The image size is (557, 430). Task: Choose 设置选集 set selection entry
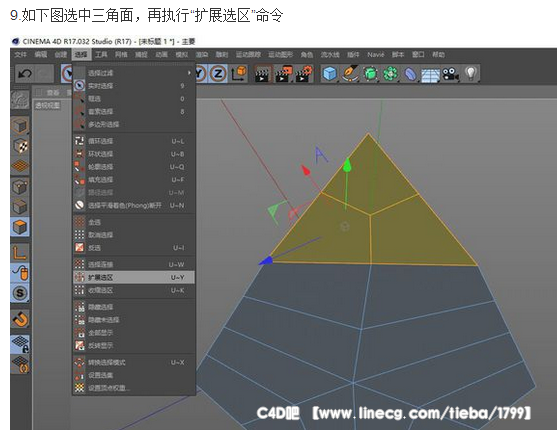134,375
